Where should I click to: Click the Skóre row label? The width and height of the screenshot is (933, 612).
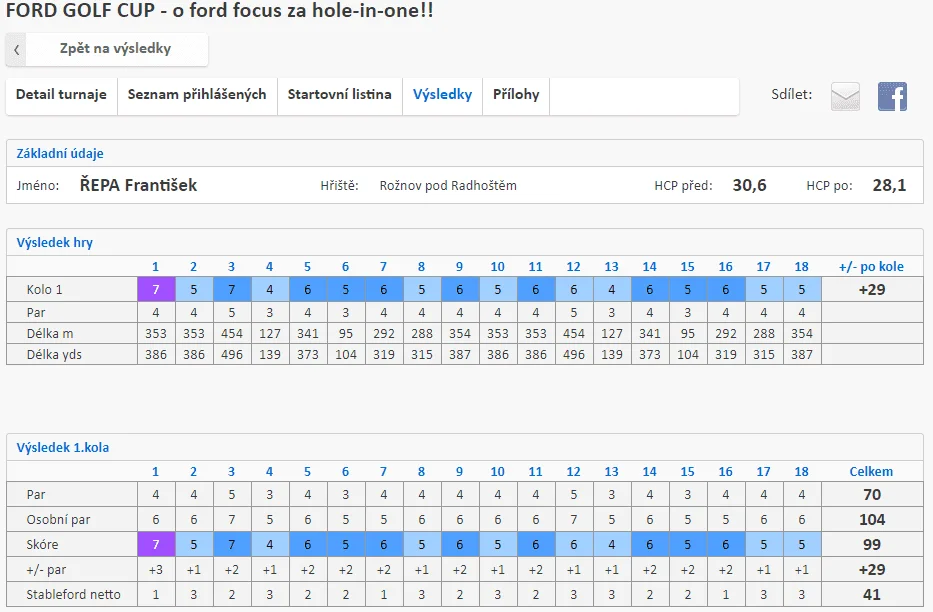42,545
